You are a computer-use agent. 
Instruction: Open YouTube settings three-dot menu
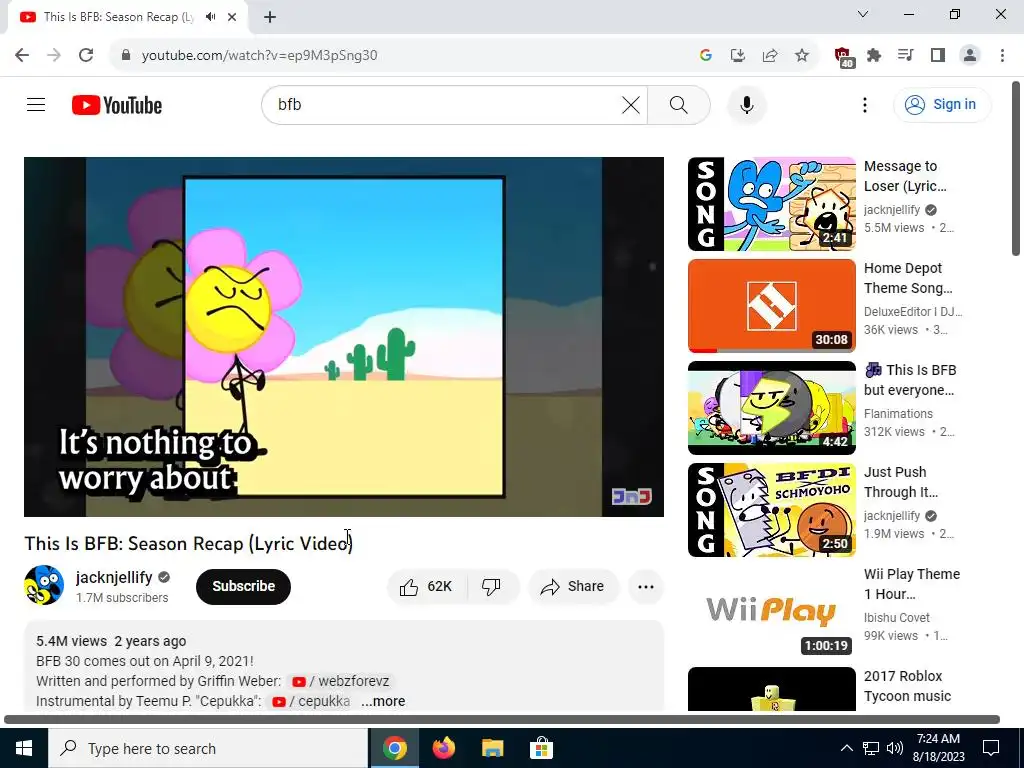(x=865, y=104)
